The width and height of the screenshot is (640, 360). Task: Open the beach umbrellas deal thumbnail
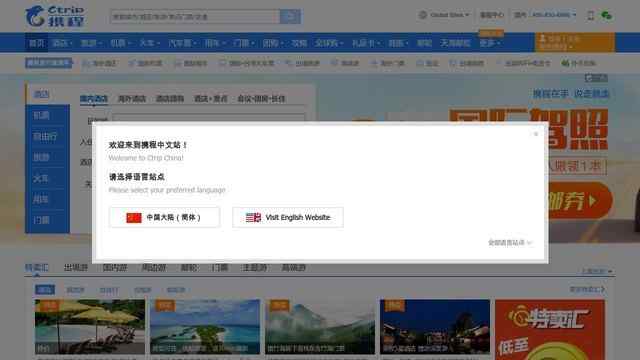(x=90, y=327)
